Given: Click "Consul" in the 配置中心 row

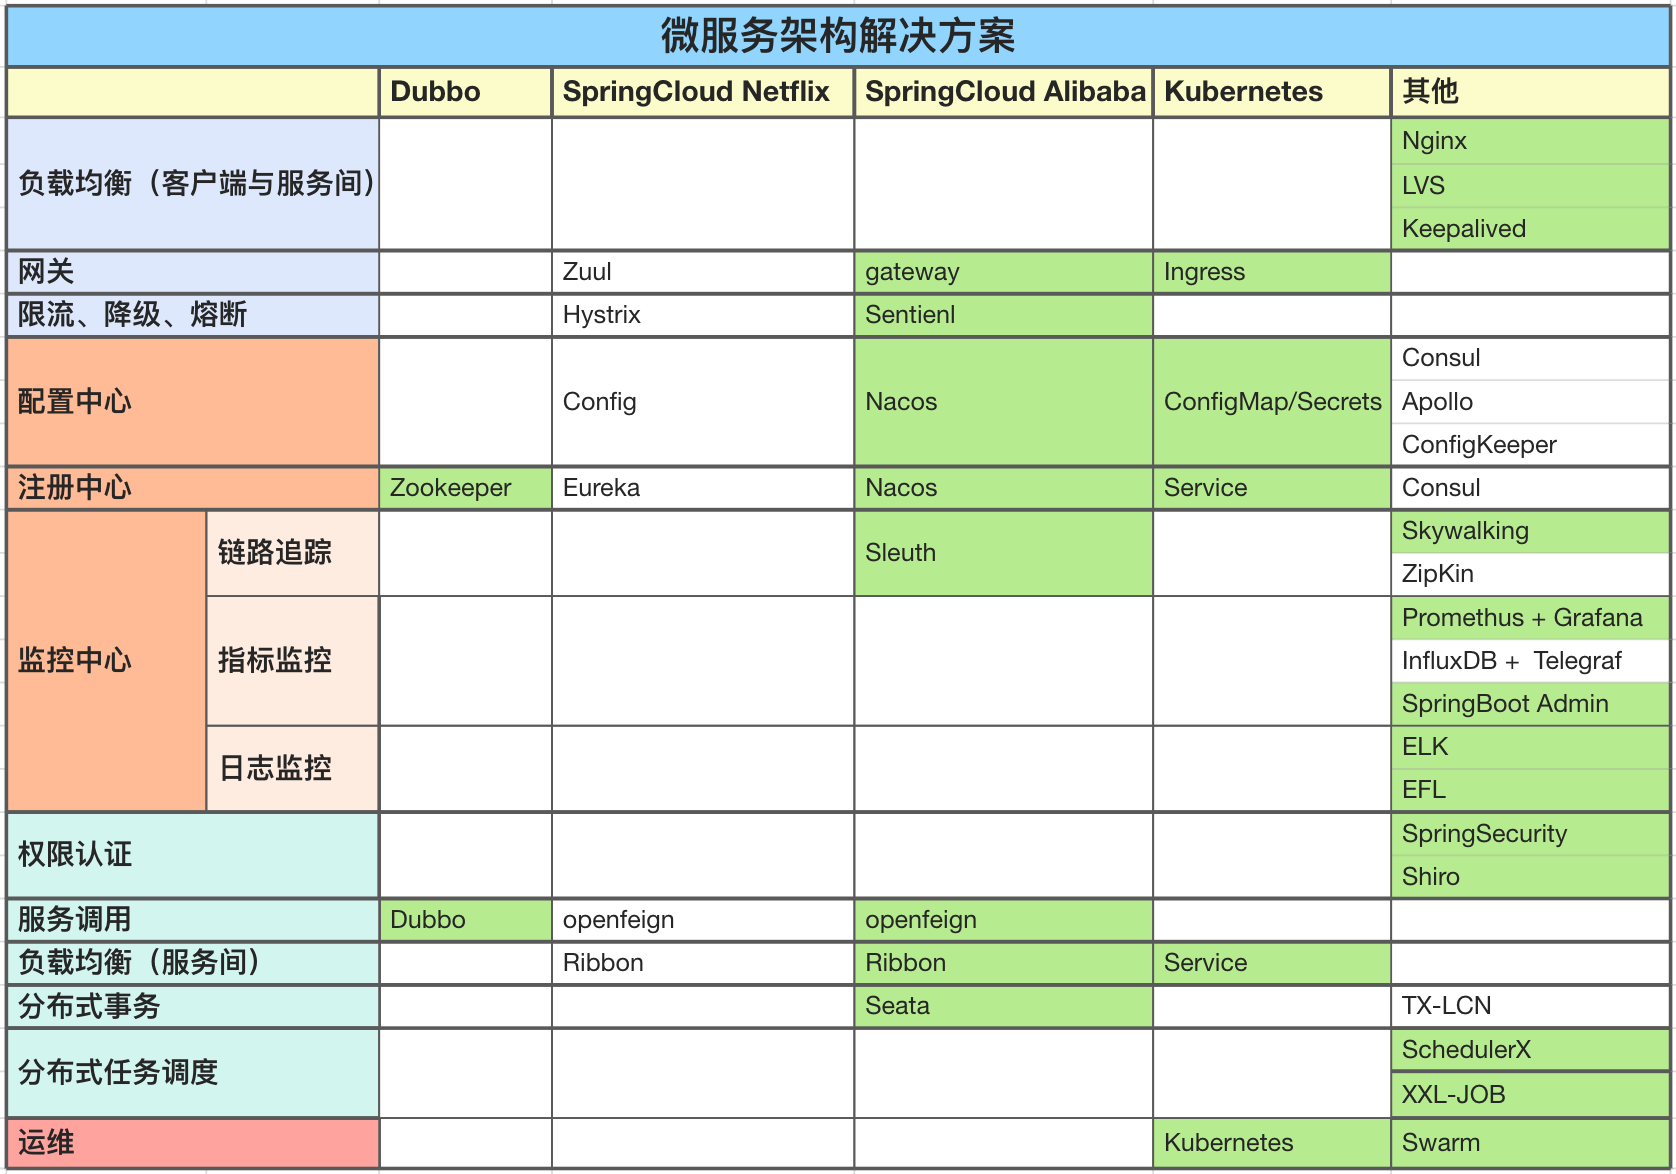Looking at the screenshot, I should coord(1531,358).
